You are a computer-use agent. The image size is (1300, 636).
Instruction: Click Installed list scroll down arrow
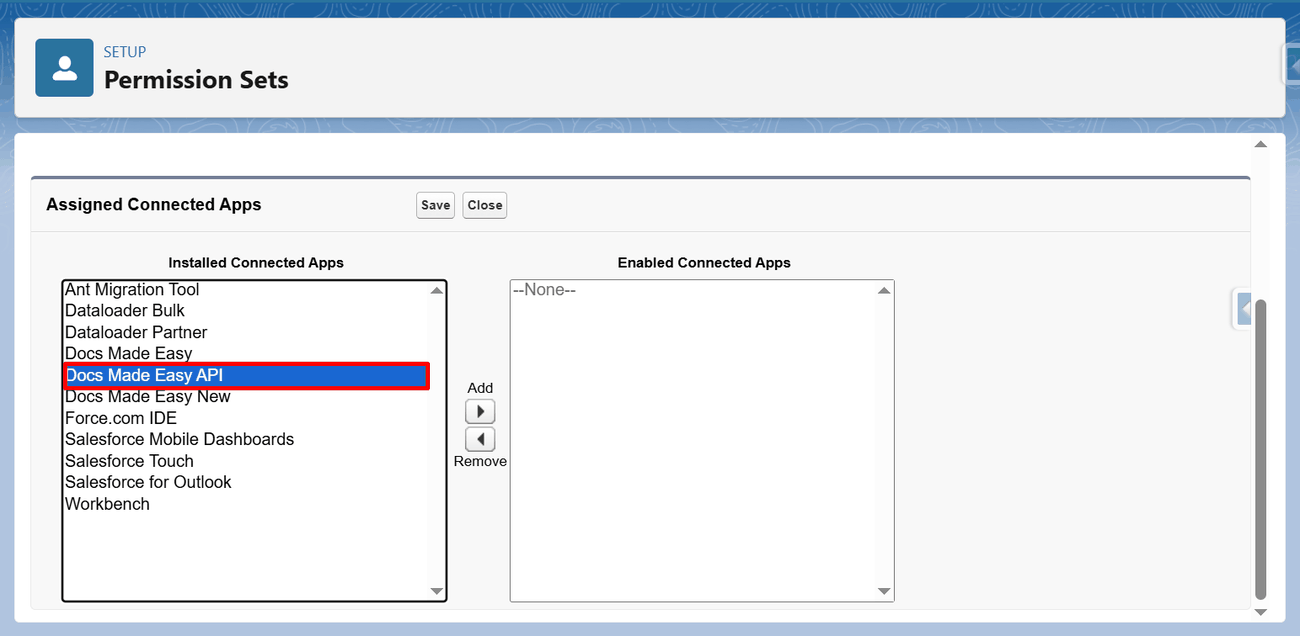click(x=437, y=591)
